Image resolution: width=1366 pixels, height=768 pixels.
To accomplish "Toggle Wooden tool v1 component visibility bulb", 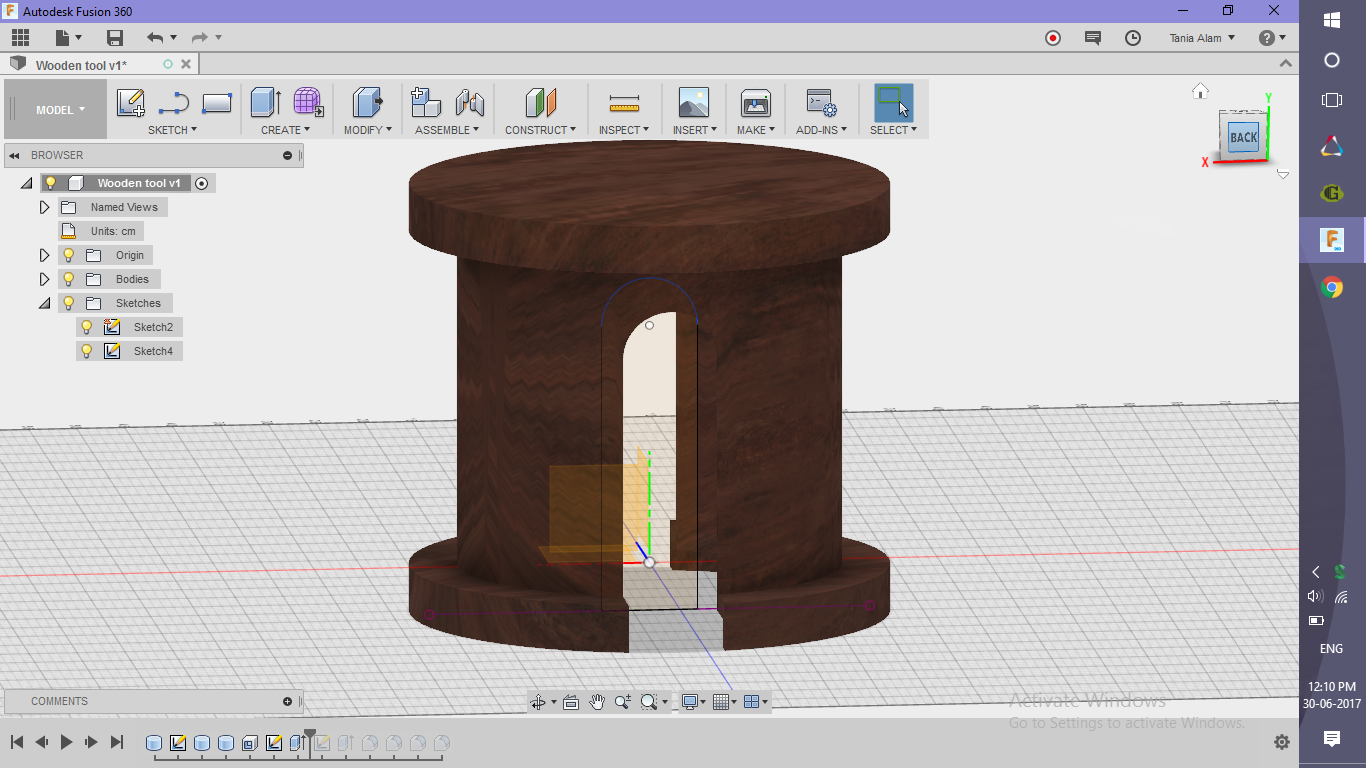I will [x=51, y=183].
